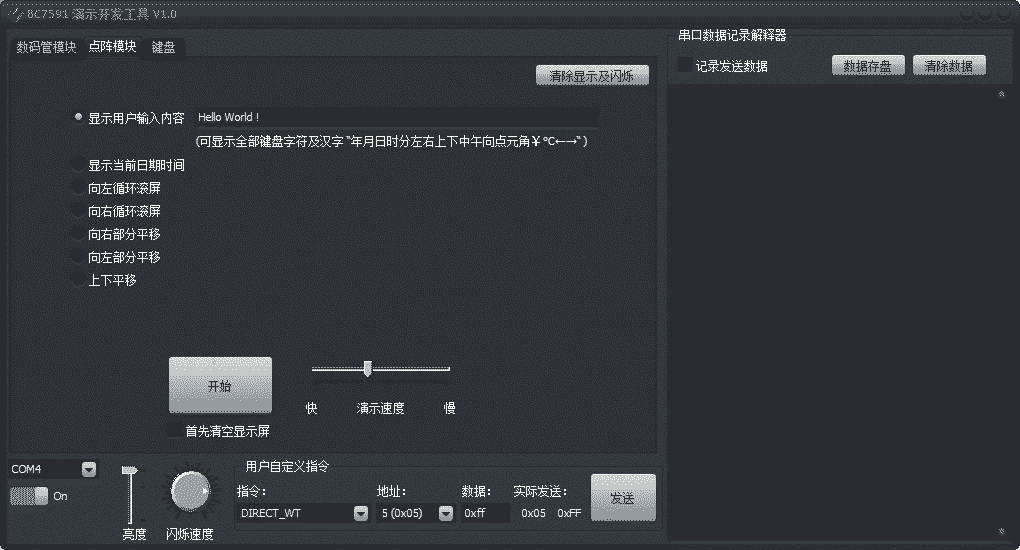The image size is (1020, 550).
Task: Select 显示用户输入内容 radio option
Action: [x=78, y=117]
